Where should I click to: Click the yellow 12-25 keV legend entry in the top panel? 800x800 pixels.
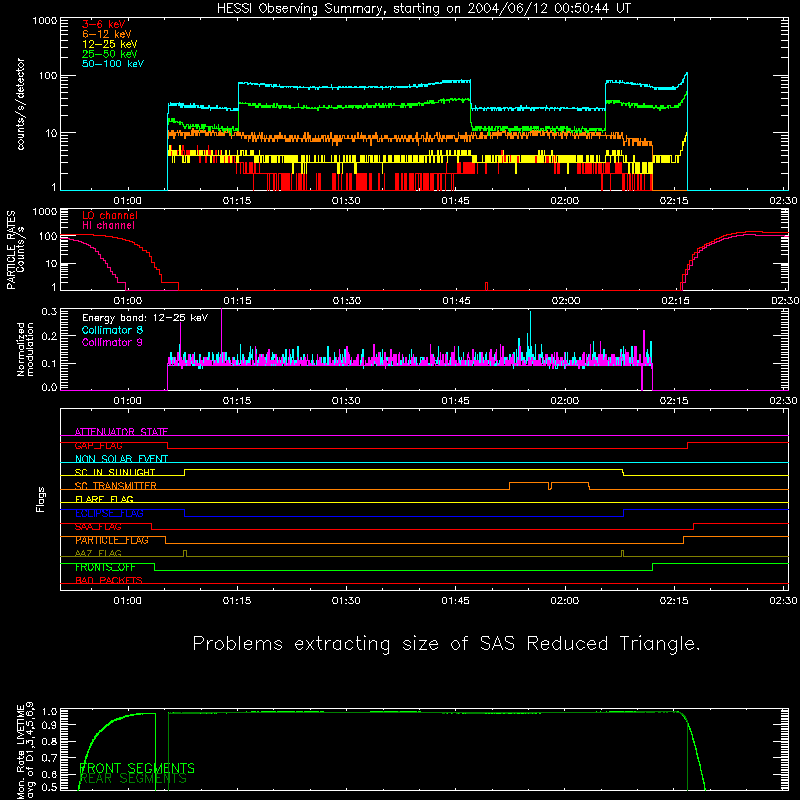109,44
